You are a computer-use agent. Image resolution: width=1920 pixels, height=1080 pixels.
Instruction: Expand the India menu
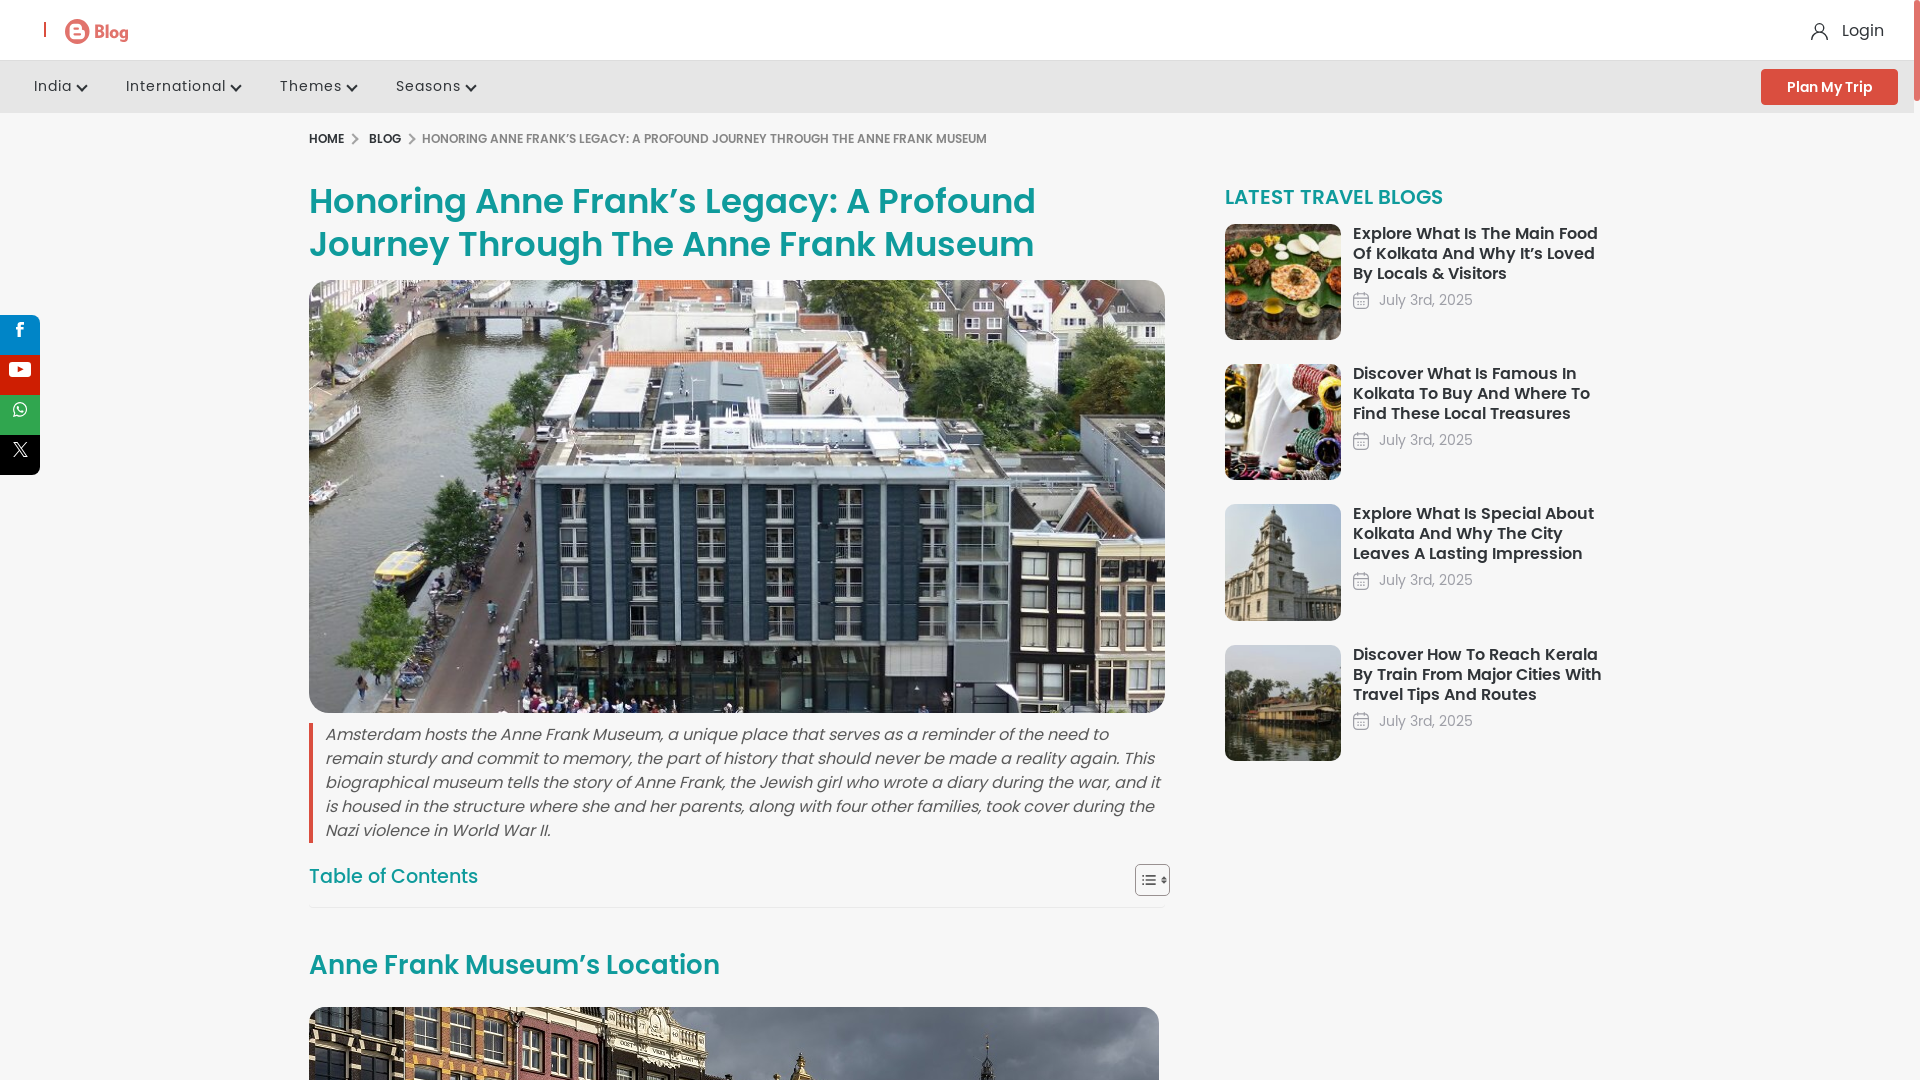click(x=61, y=87)
